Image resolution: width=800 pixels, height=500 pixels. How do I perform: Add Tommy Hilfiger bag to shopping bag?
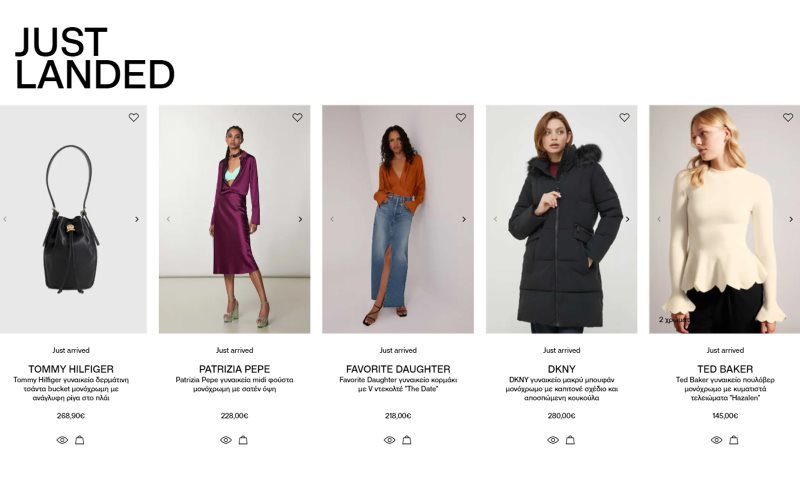tap(80, 440)
